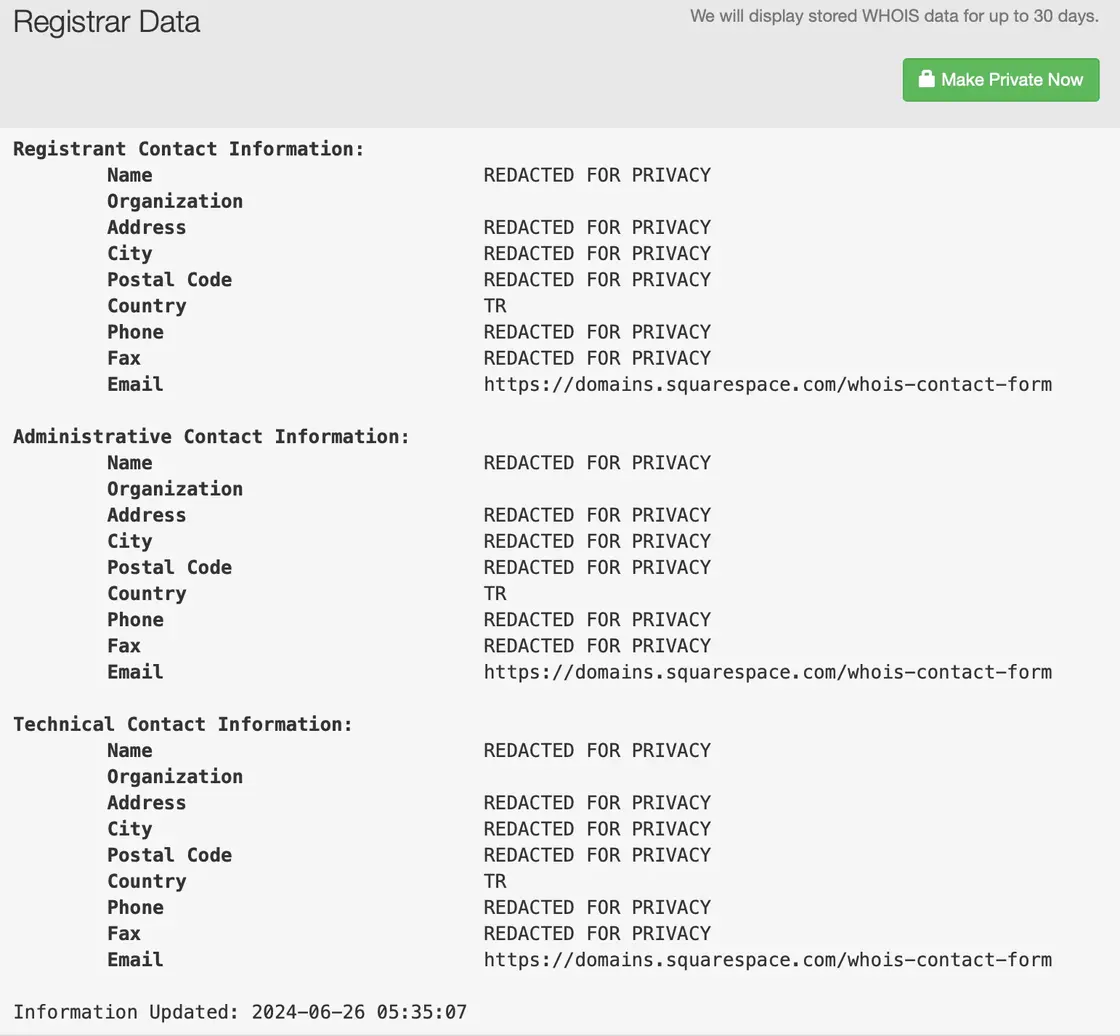Click the Technical Organization label

click(175, 777)
